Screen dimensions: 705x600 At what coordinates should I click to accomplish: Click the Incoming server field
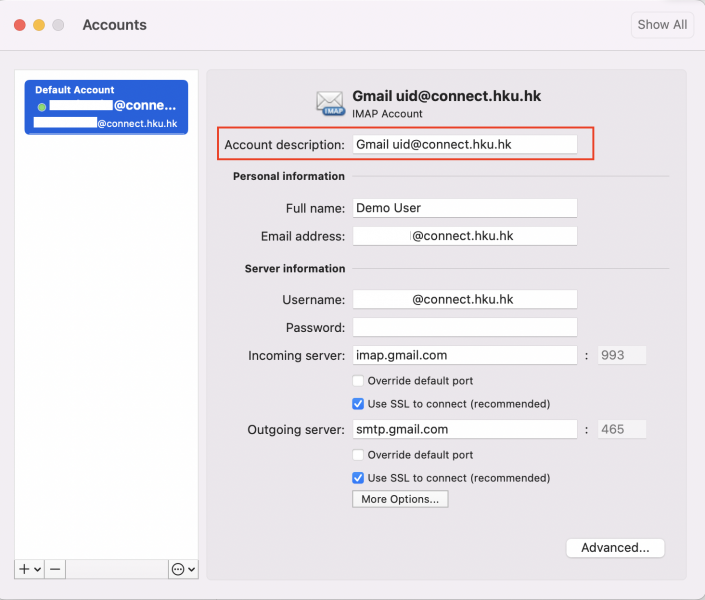464,355
